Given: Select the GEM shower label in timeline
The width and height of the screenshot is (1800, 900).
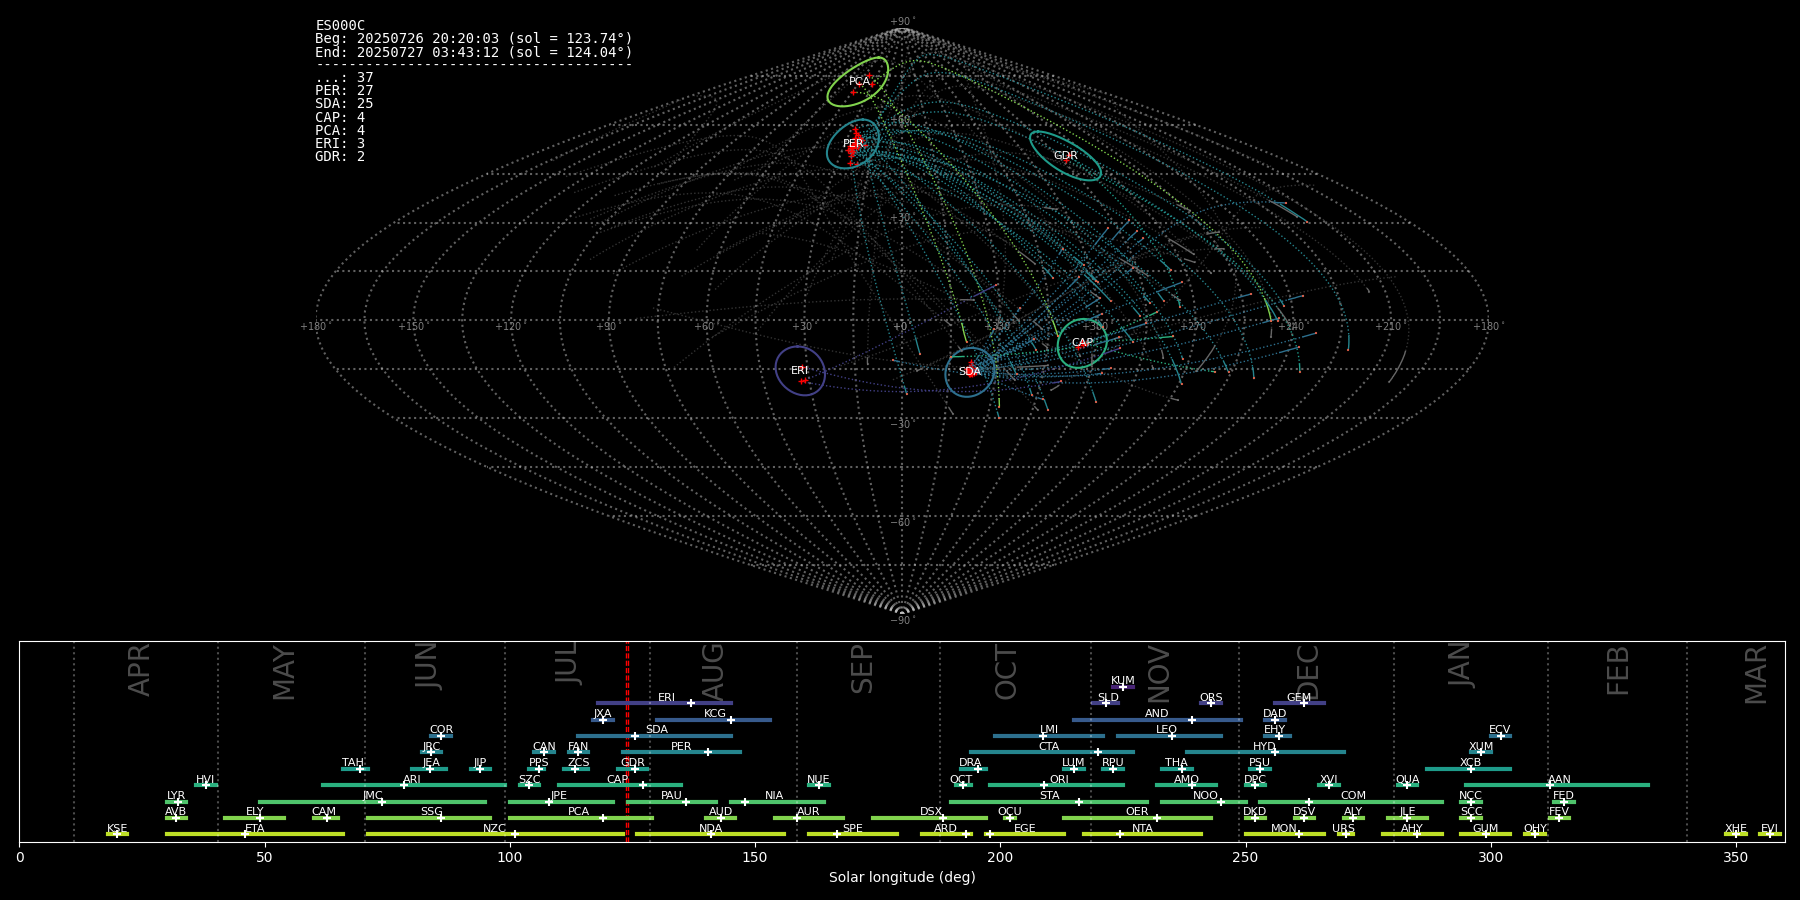Looking at the screenshot, I should click(x=1299, y=698).
